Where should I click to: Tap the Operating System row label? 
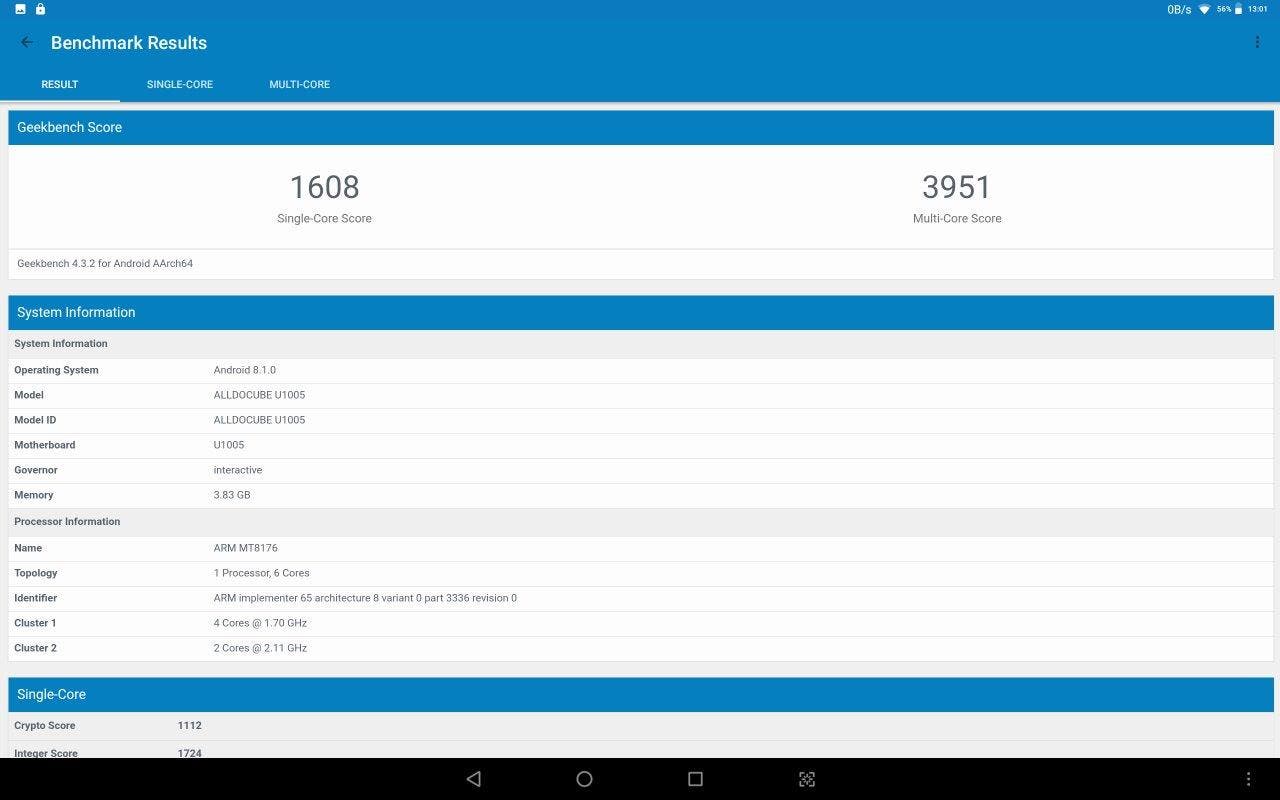[x=56, y=370]
